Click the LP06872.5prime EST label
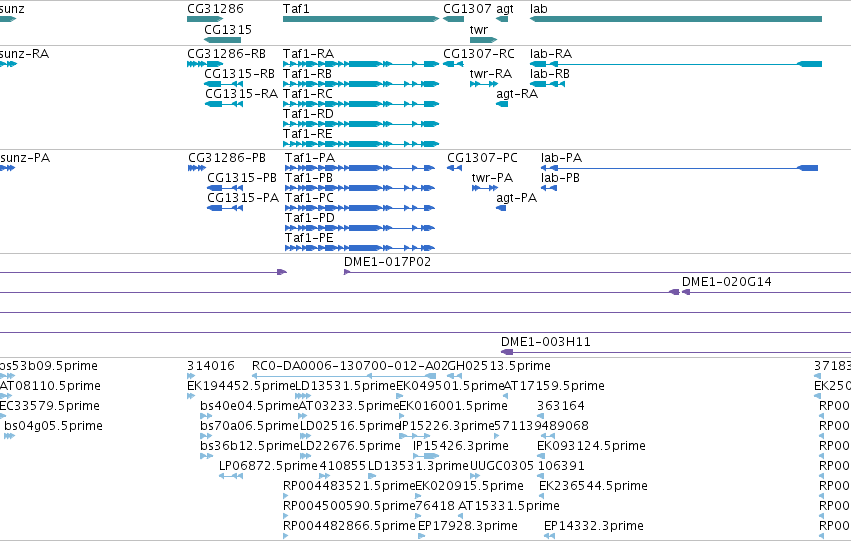 point(268,466)
